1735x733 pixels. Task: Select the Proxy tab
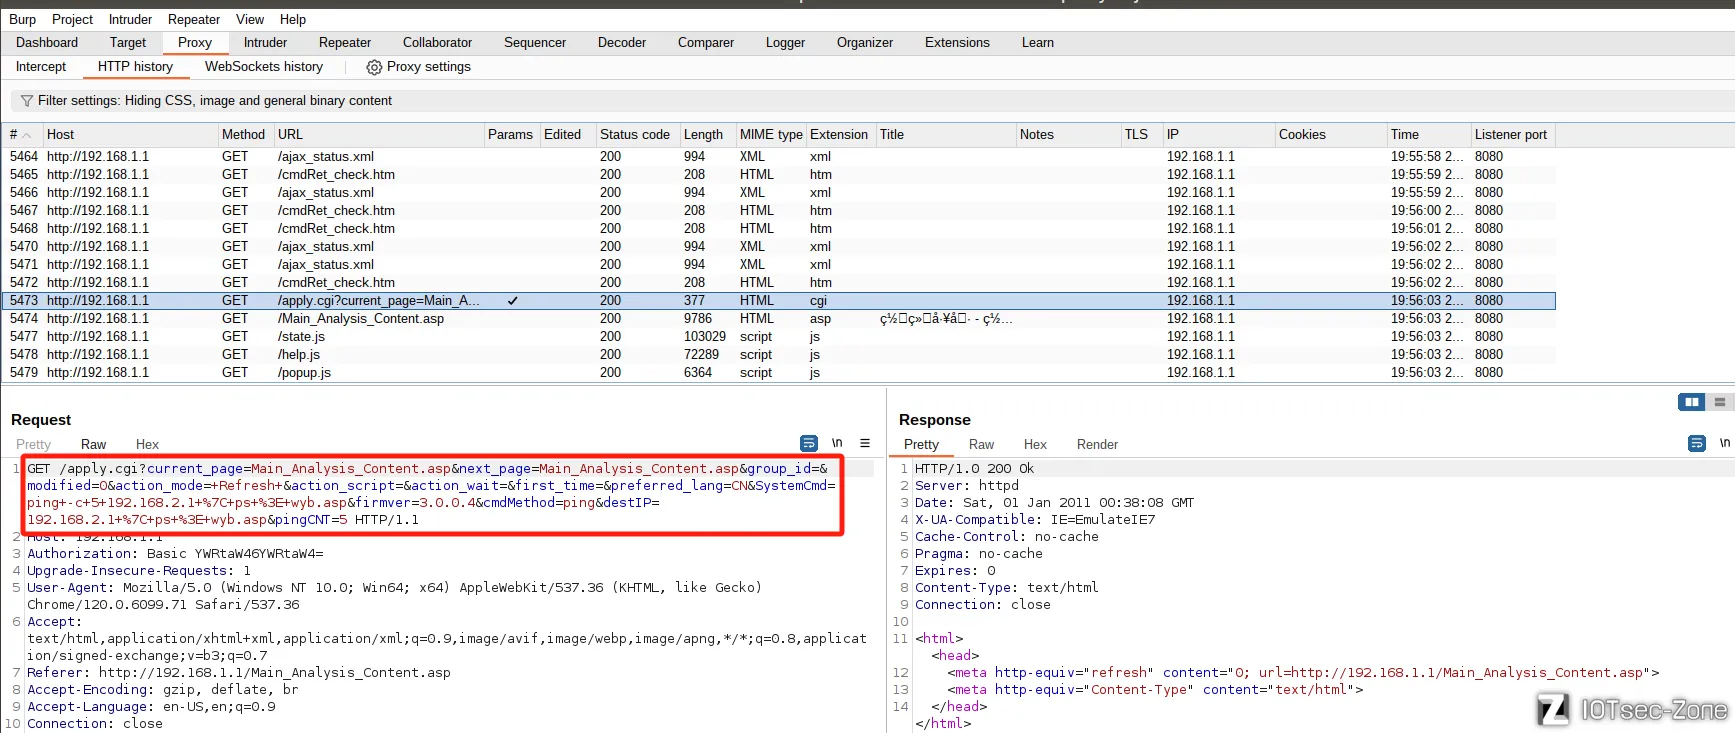[x=195, y=43]
